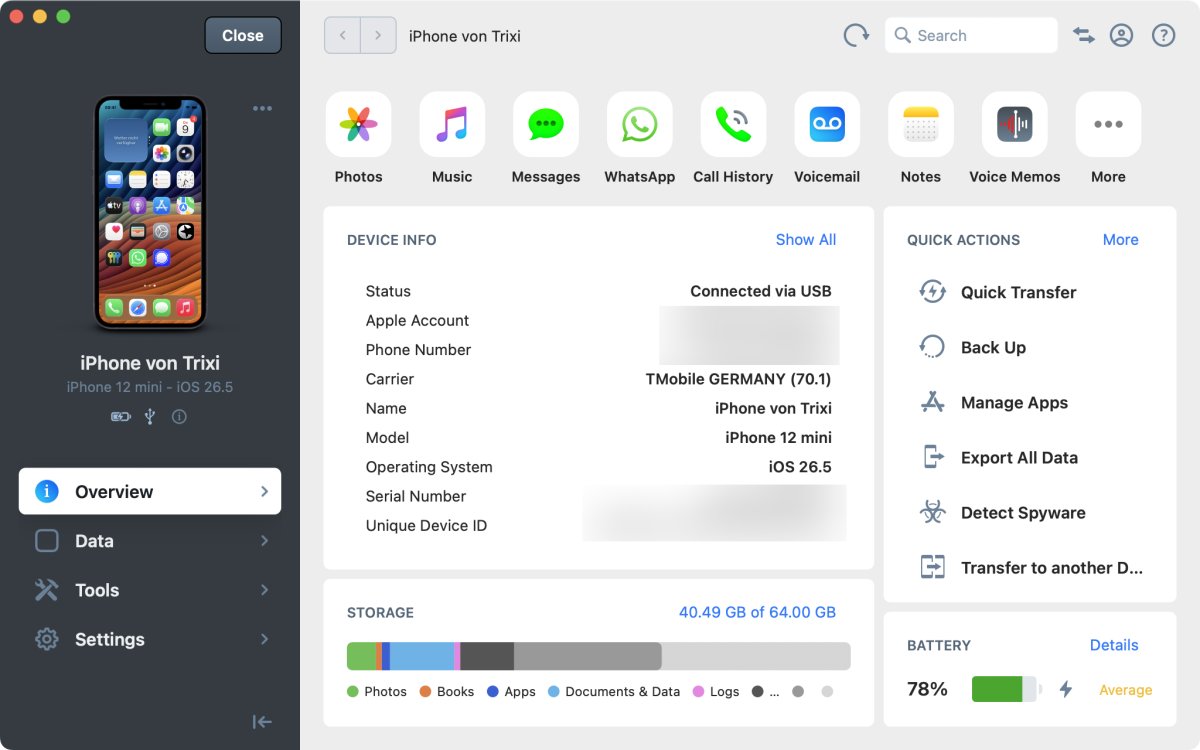This screenshot has height=750, width=1200.
Task: Open the Voice Memos icon
Action: click(x=1015, y=124)
